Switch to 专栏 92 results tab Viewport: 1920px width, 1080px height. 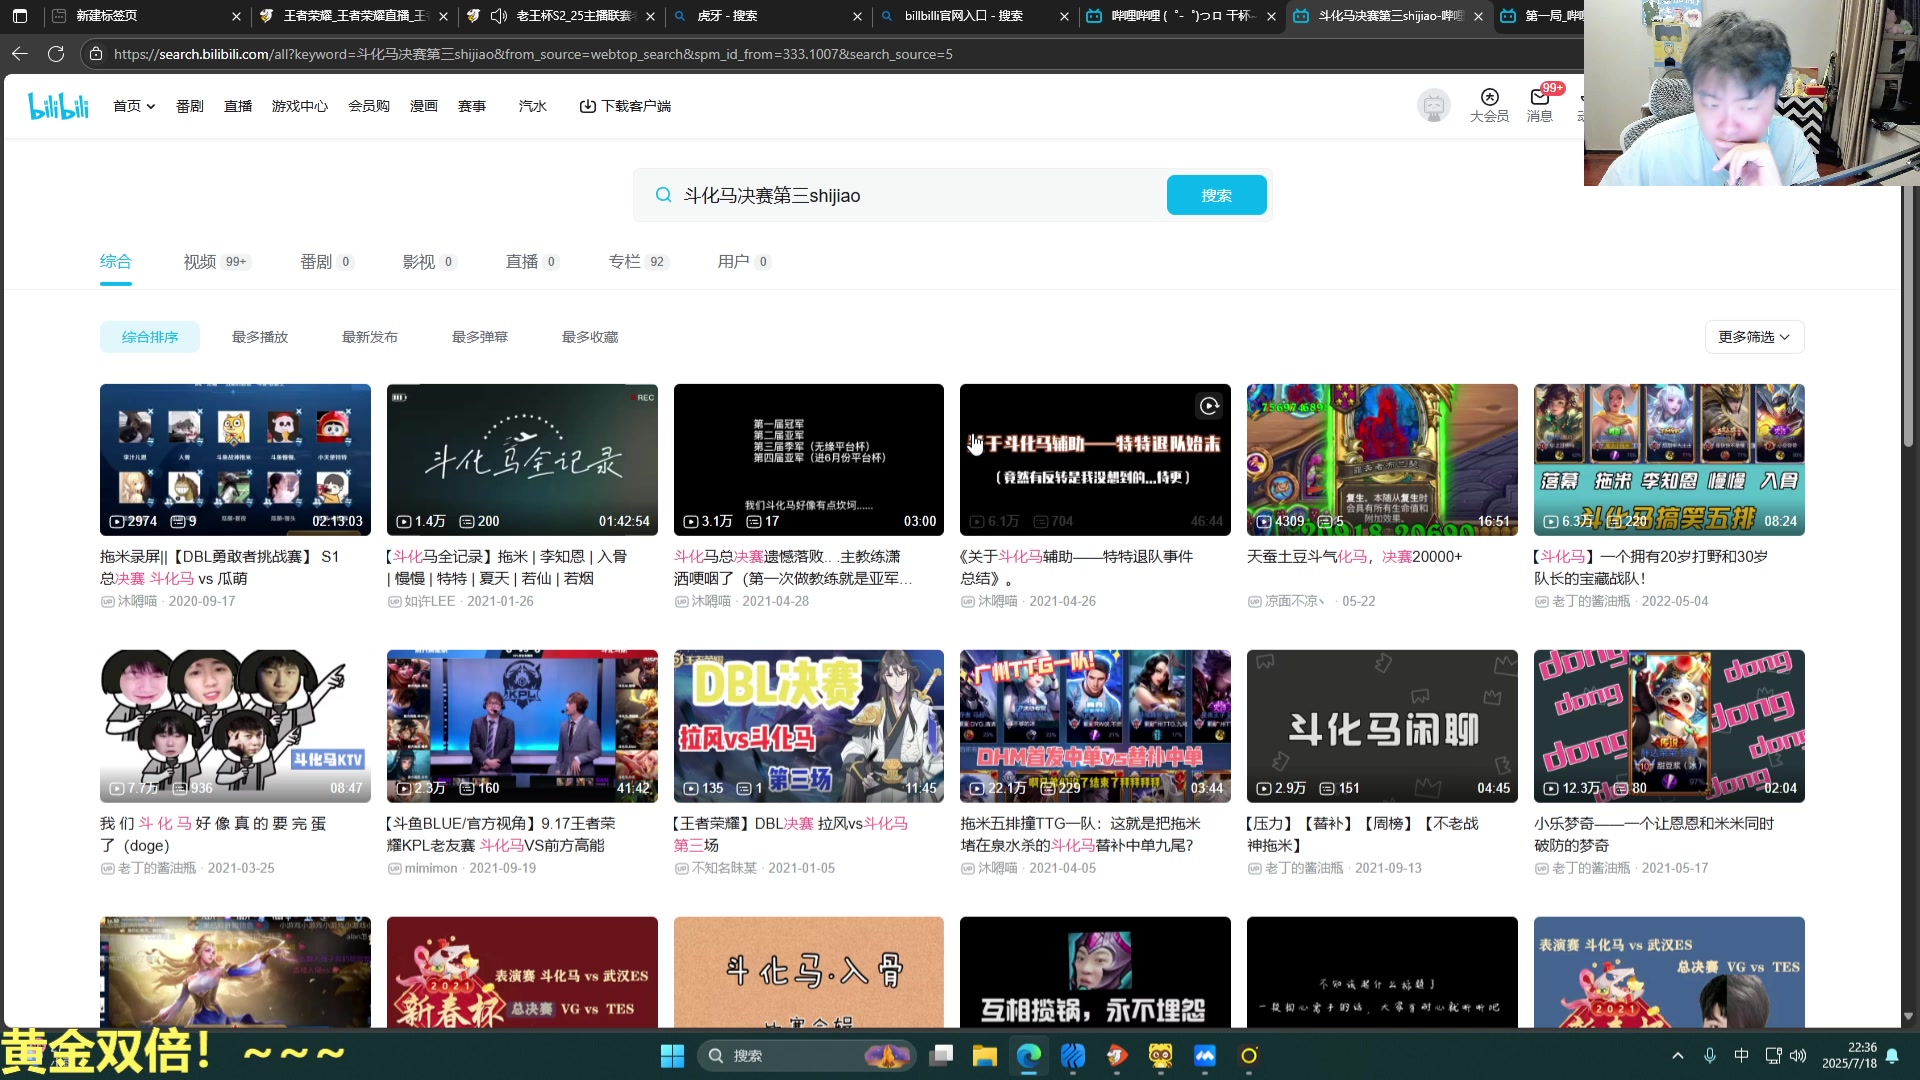click(638, 262)
